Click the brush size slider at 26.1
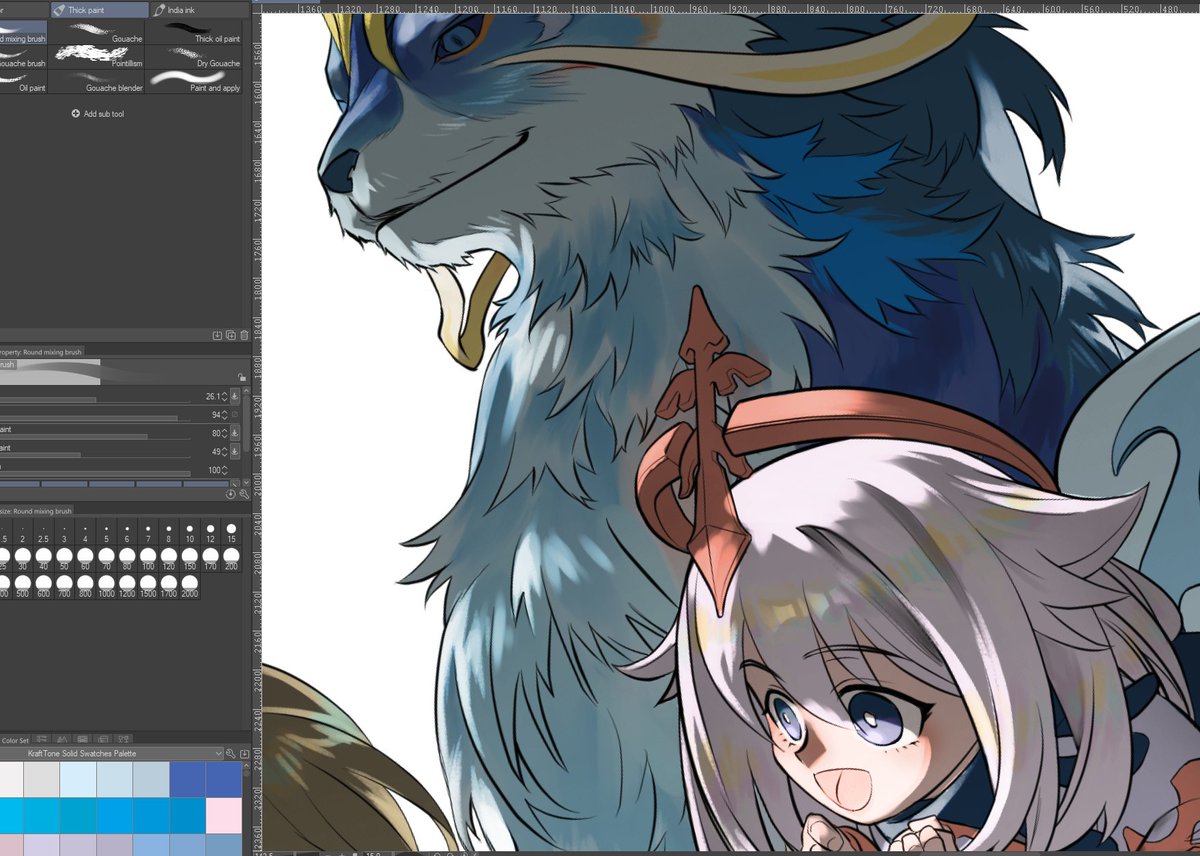 95,400
